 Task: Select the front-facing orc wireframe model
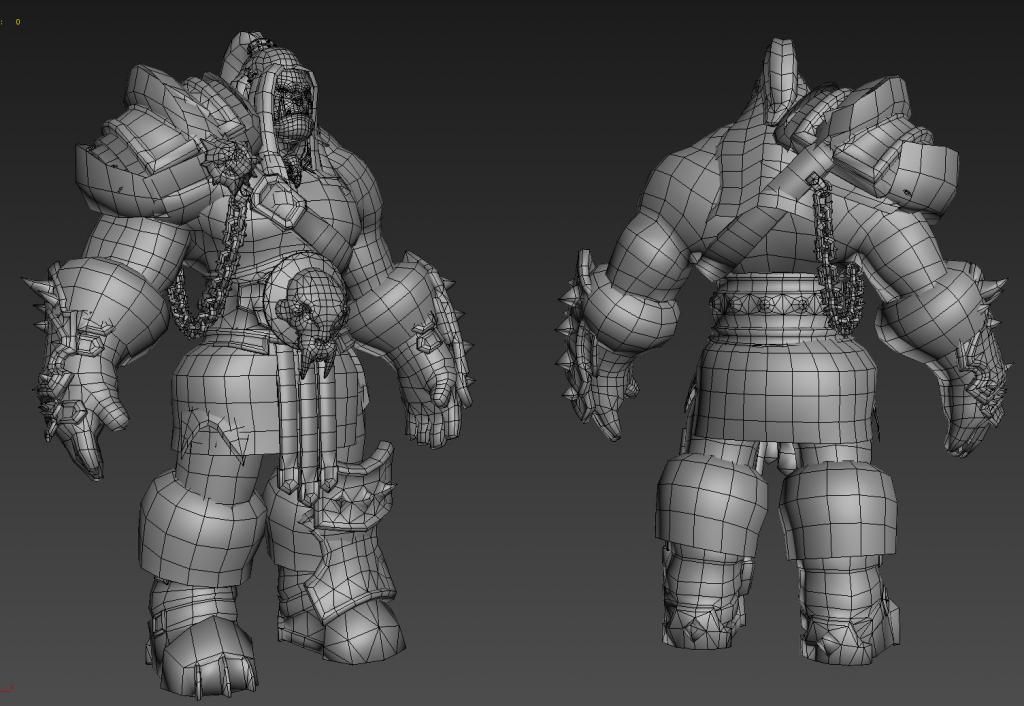(x=247, y=366)
